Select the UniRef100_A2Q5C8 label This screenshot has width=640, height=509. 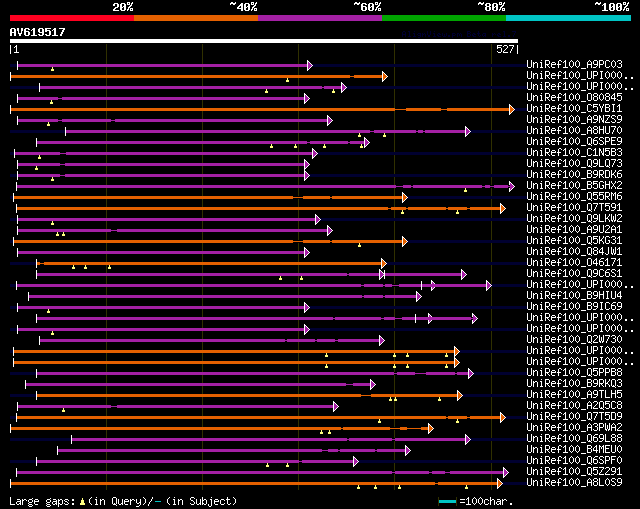574,405
